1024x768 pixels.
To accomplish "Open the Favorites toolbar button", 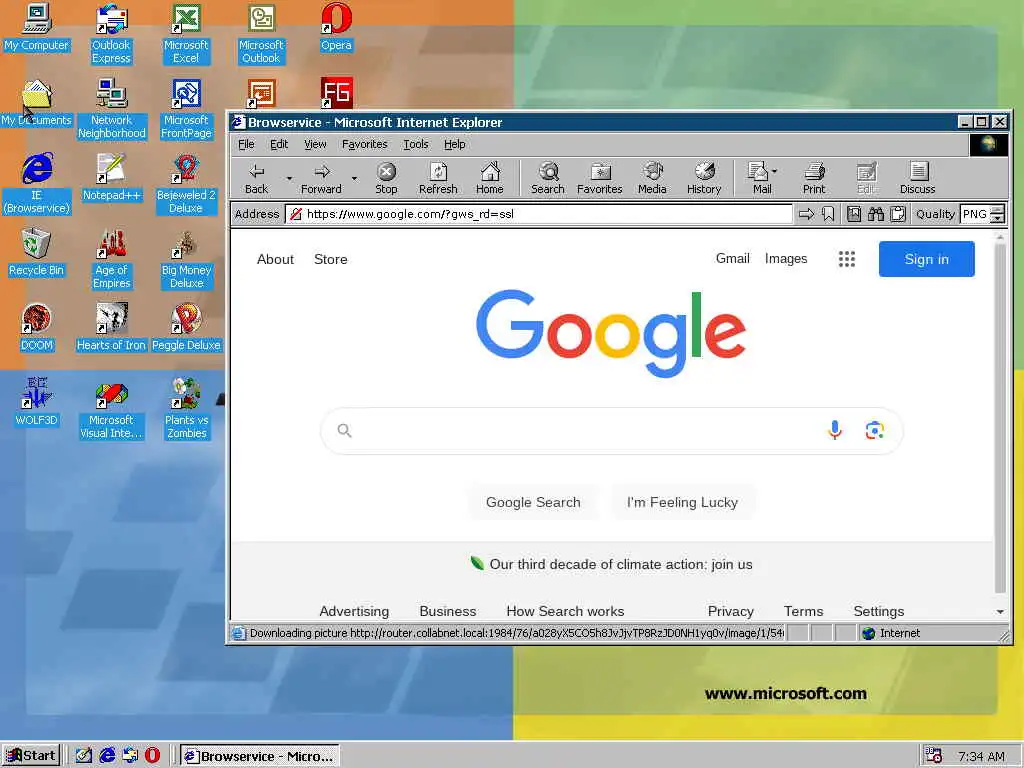I will pyautogui.click(x=600, y=178).
